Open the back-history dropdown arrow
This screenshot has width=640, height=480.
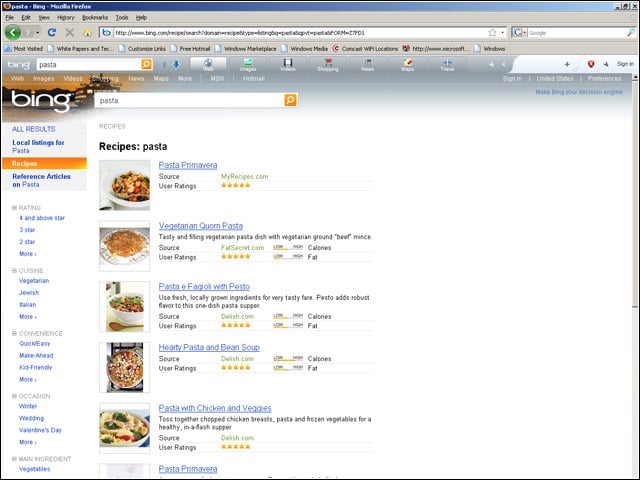tap(38, 32)
